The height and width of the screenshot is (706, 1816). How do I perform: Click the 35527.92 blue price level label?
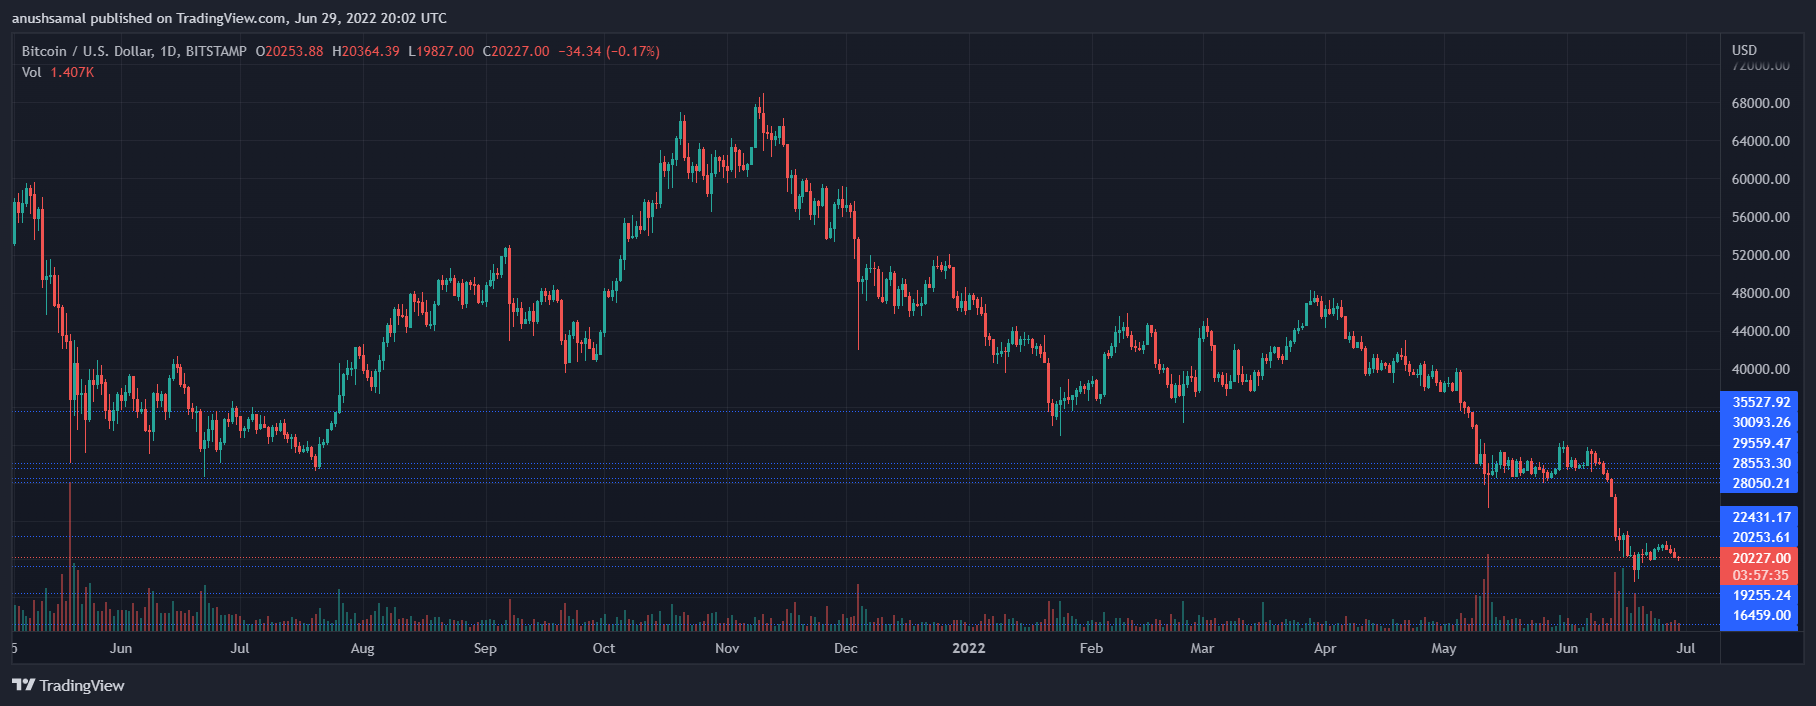[1760, 402]
